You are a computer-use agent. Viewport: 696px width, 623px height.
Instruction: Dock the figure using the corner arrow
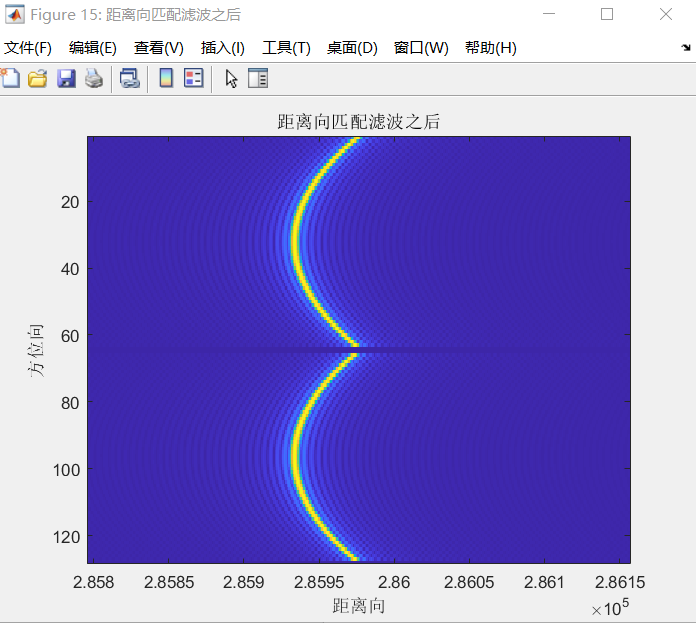pyautogui.click(x=686, y=47)
